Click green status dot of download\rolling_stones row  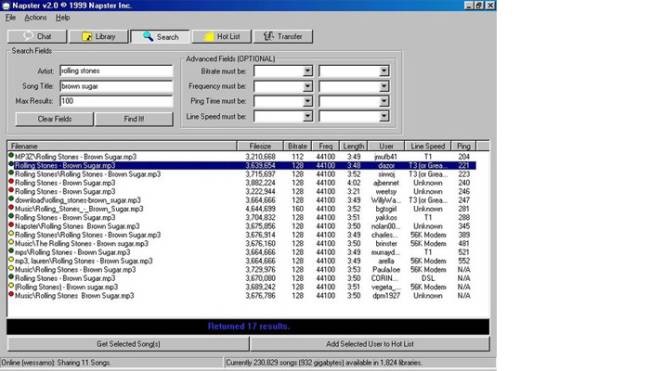[11, 199]
